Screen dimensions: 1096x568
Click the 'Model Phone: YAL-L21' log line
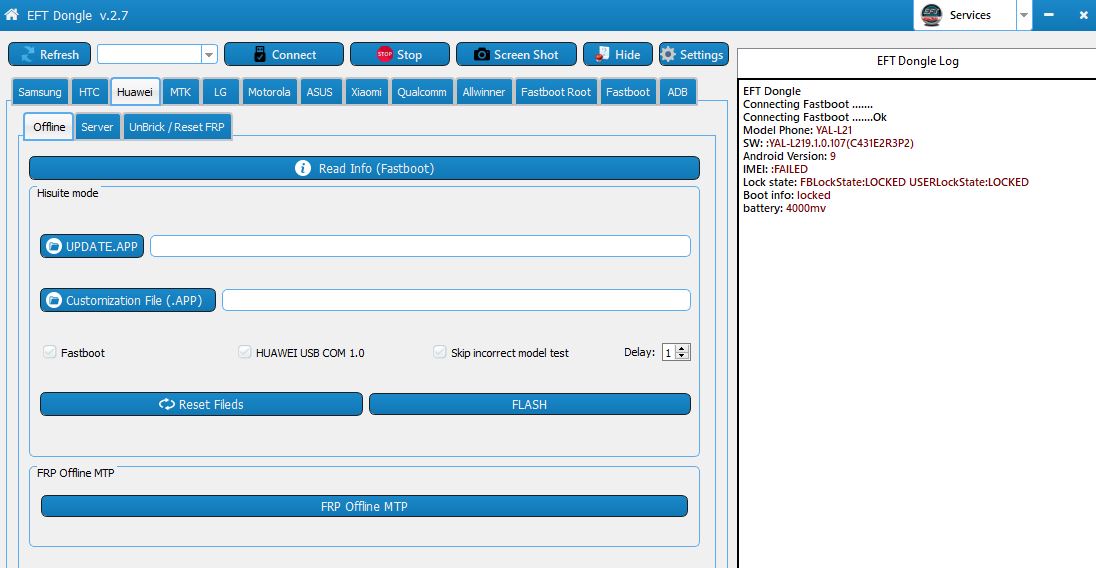798,130
